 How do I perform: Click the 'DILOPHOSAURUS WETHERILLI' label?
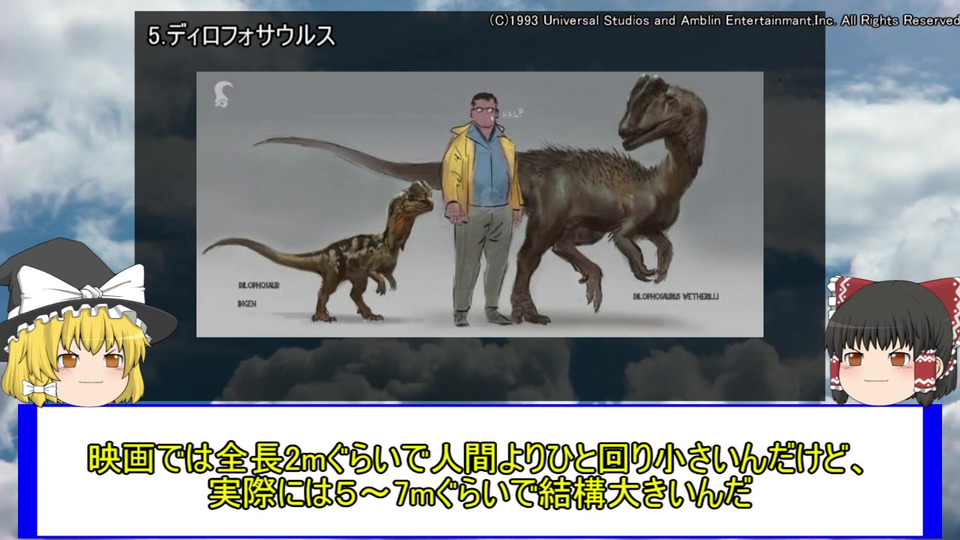click(676, 296)
